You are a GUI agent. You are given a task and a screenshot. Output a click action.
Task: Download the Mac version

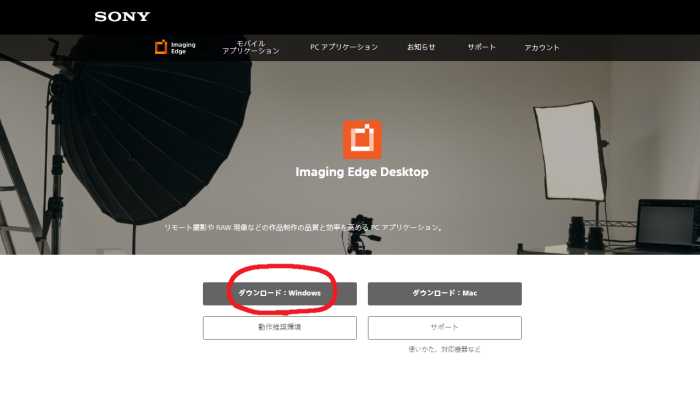445,294
